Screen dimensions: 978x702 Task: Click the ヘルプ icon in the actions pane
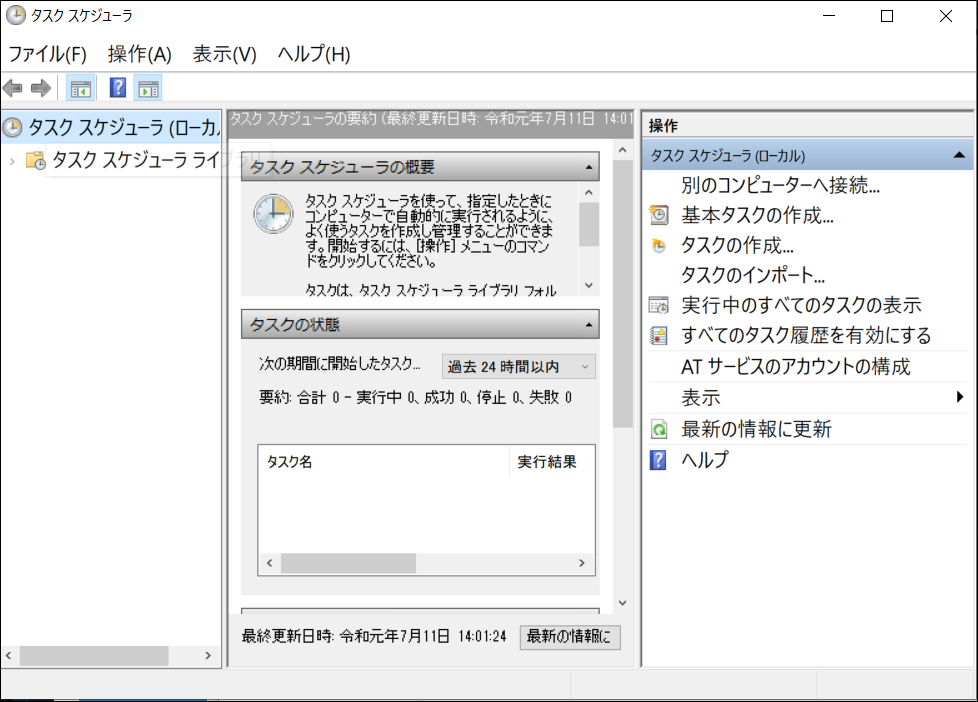[659, 459]
